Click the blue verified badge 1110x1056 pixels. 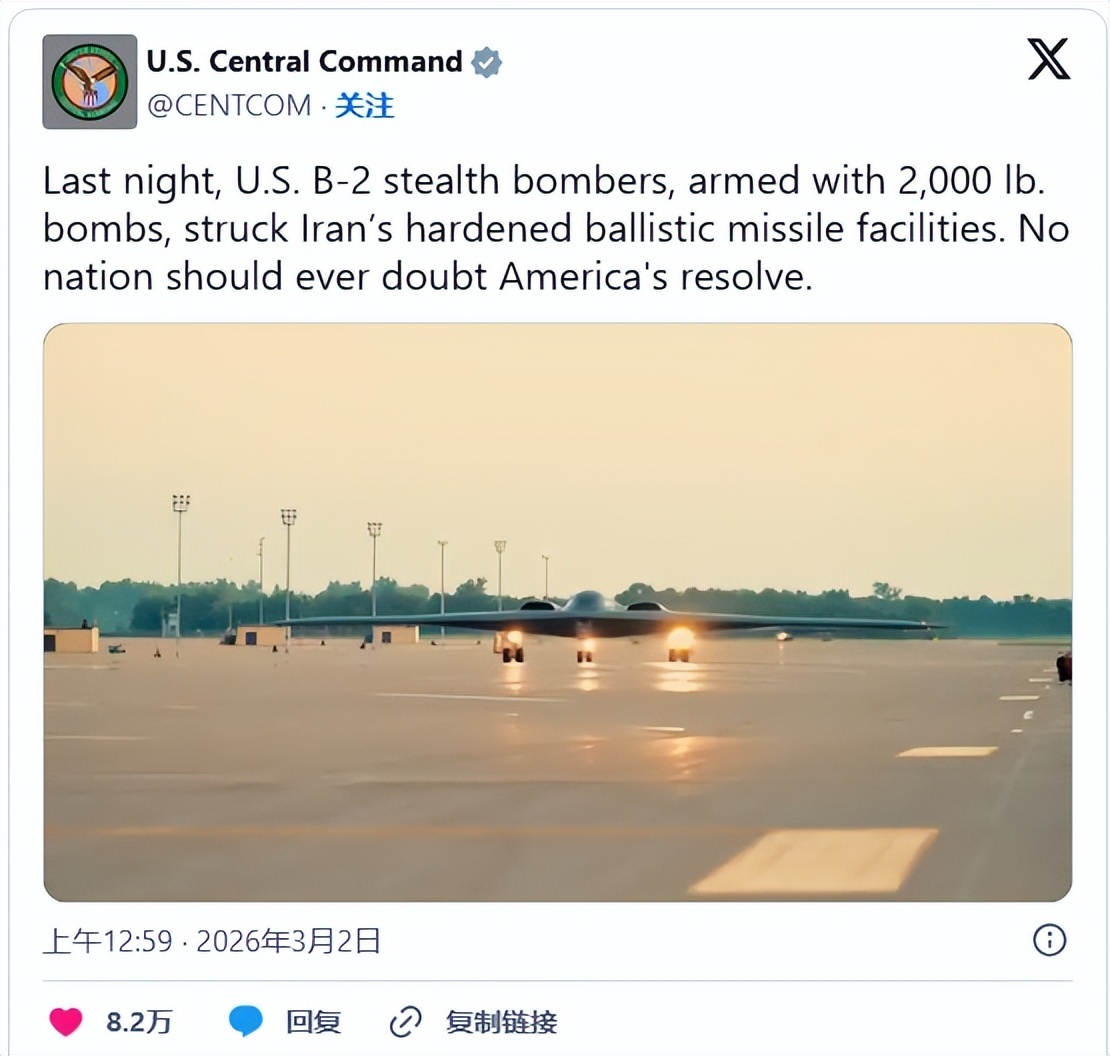pos(486,62)
